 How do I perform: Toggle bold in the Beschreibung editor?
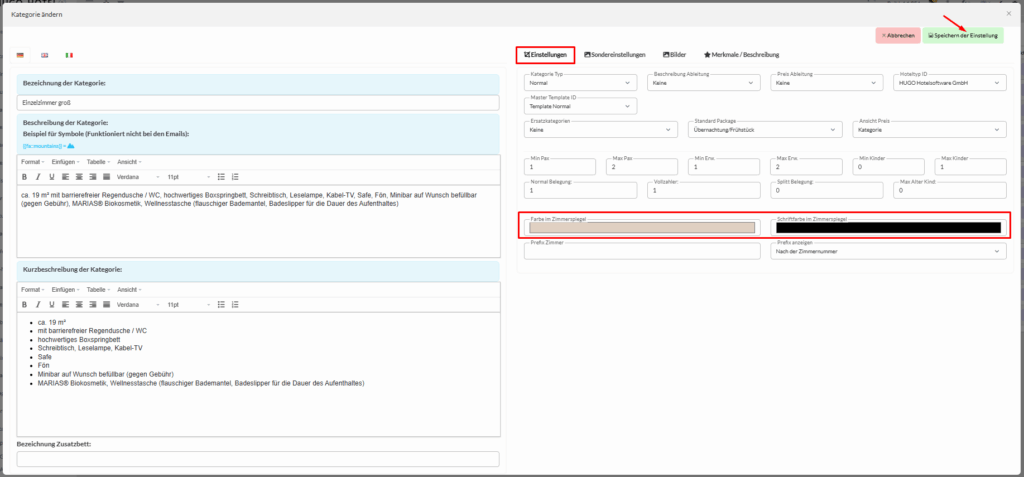point(24,176)
